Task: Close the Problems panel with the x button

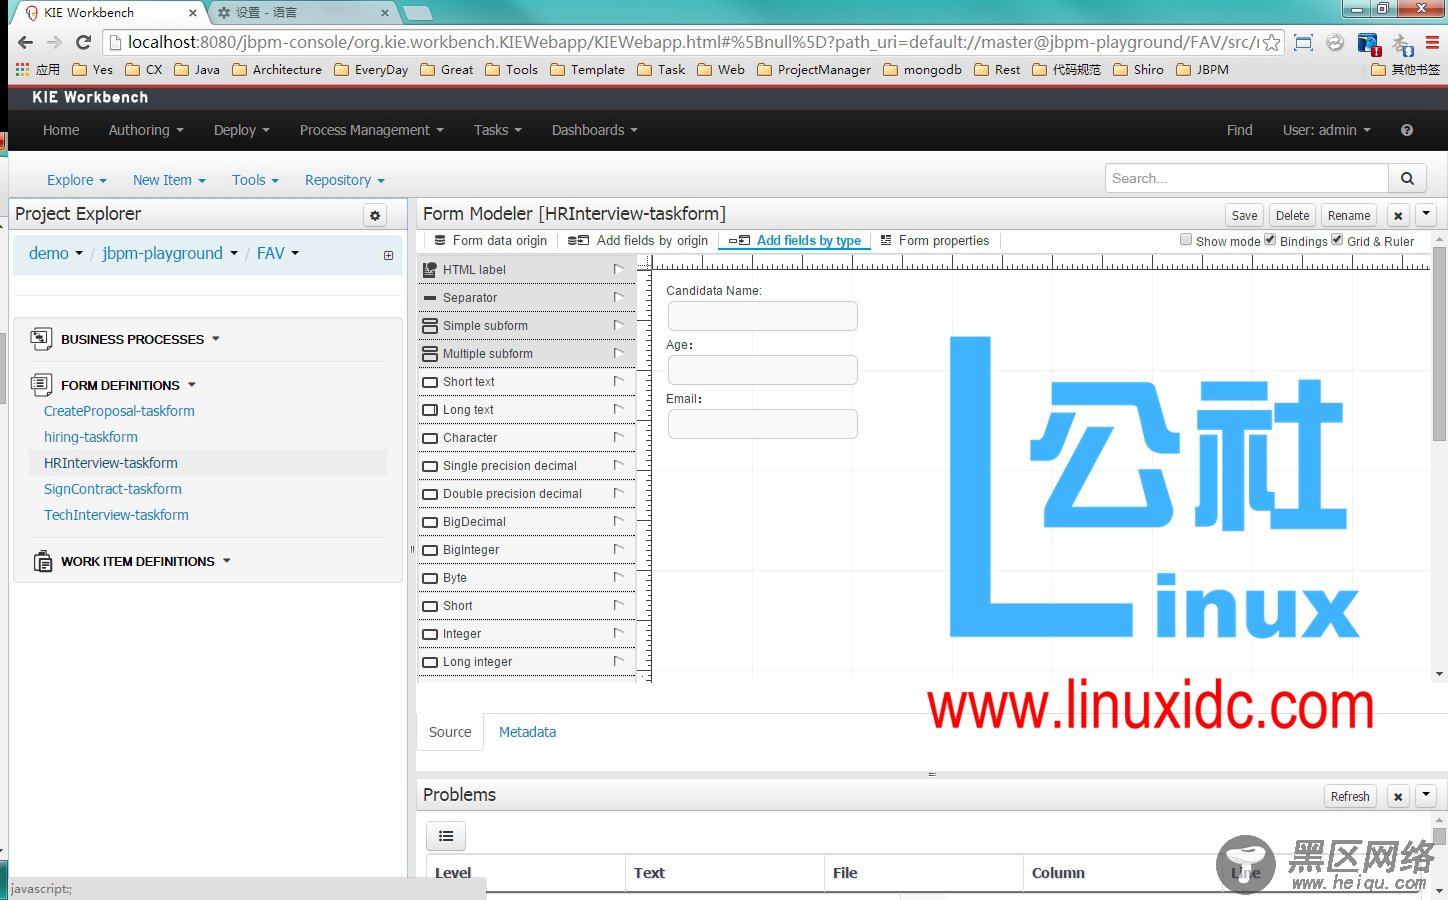Action: [1398, 796]
